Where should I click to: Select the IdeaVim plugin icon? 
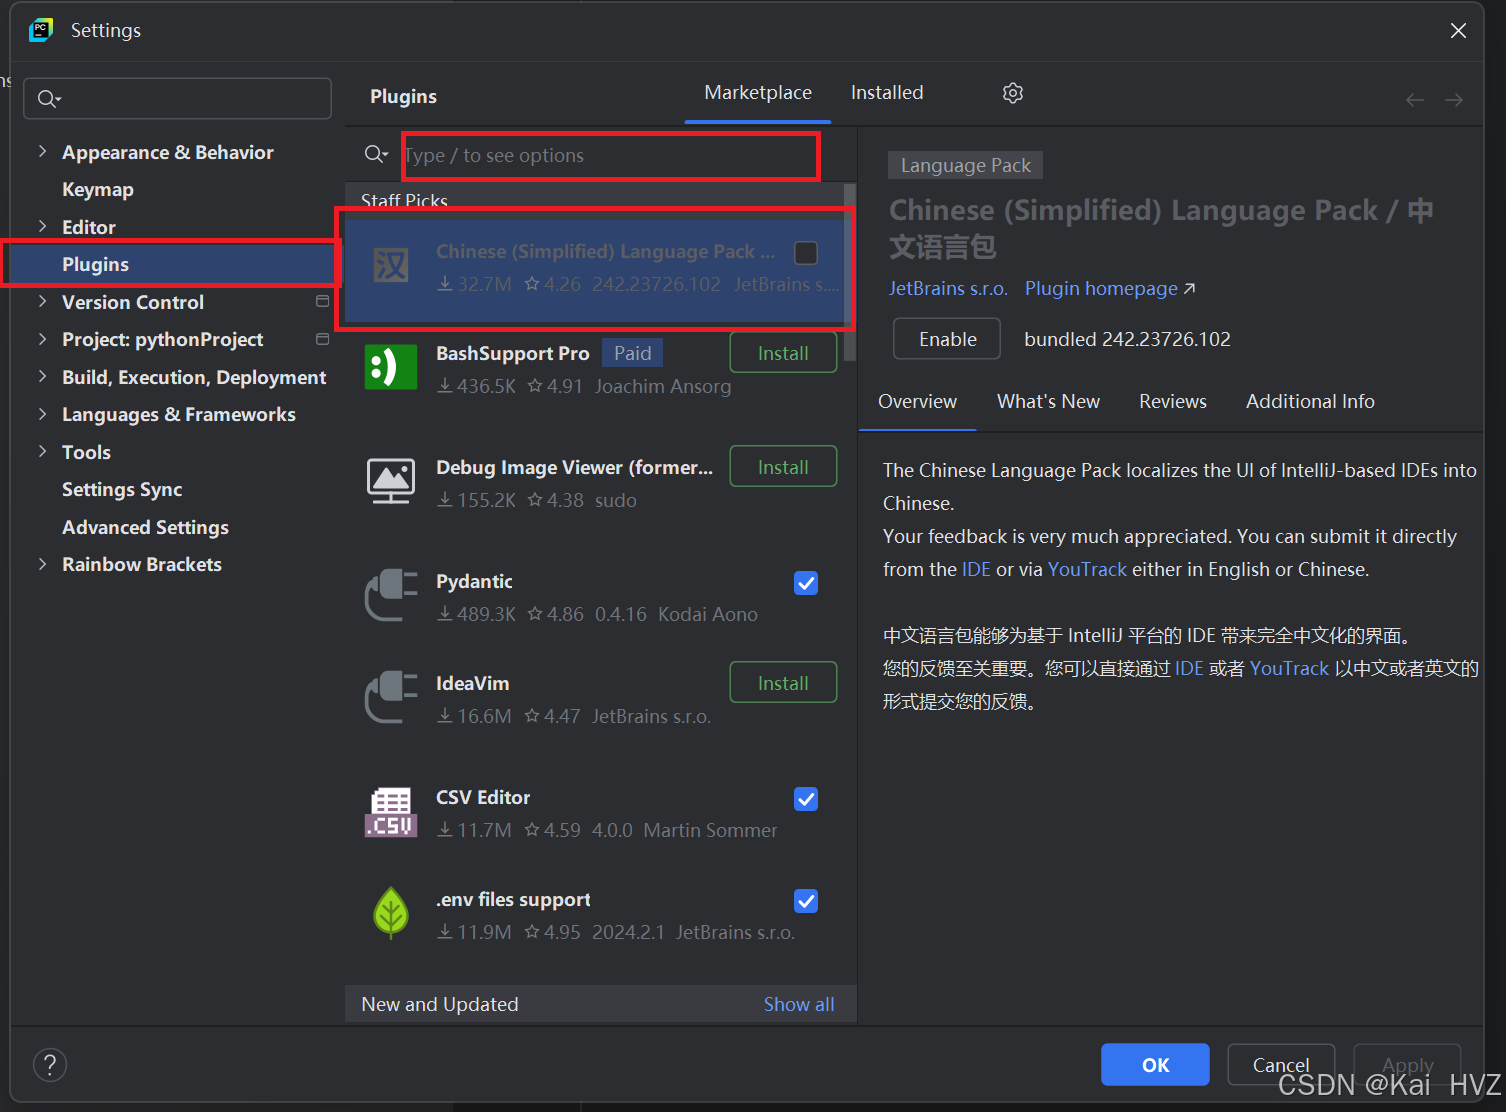coord(391,697)
